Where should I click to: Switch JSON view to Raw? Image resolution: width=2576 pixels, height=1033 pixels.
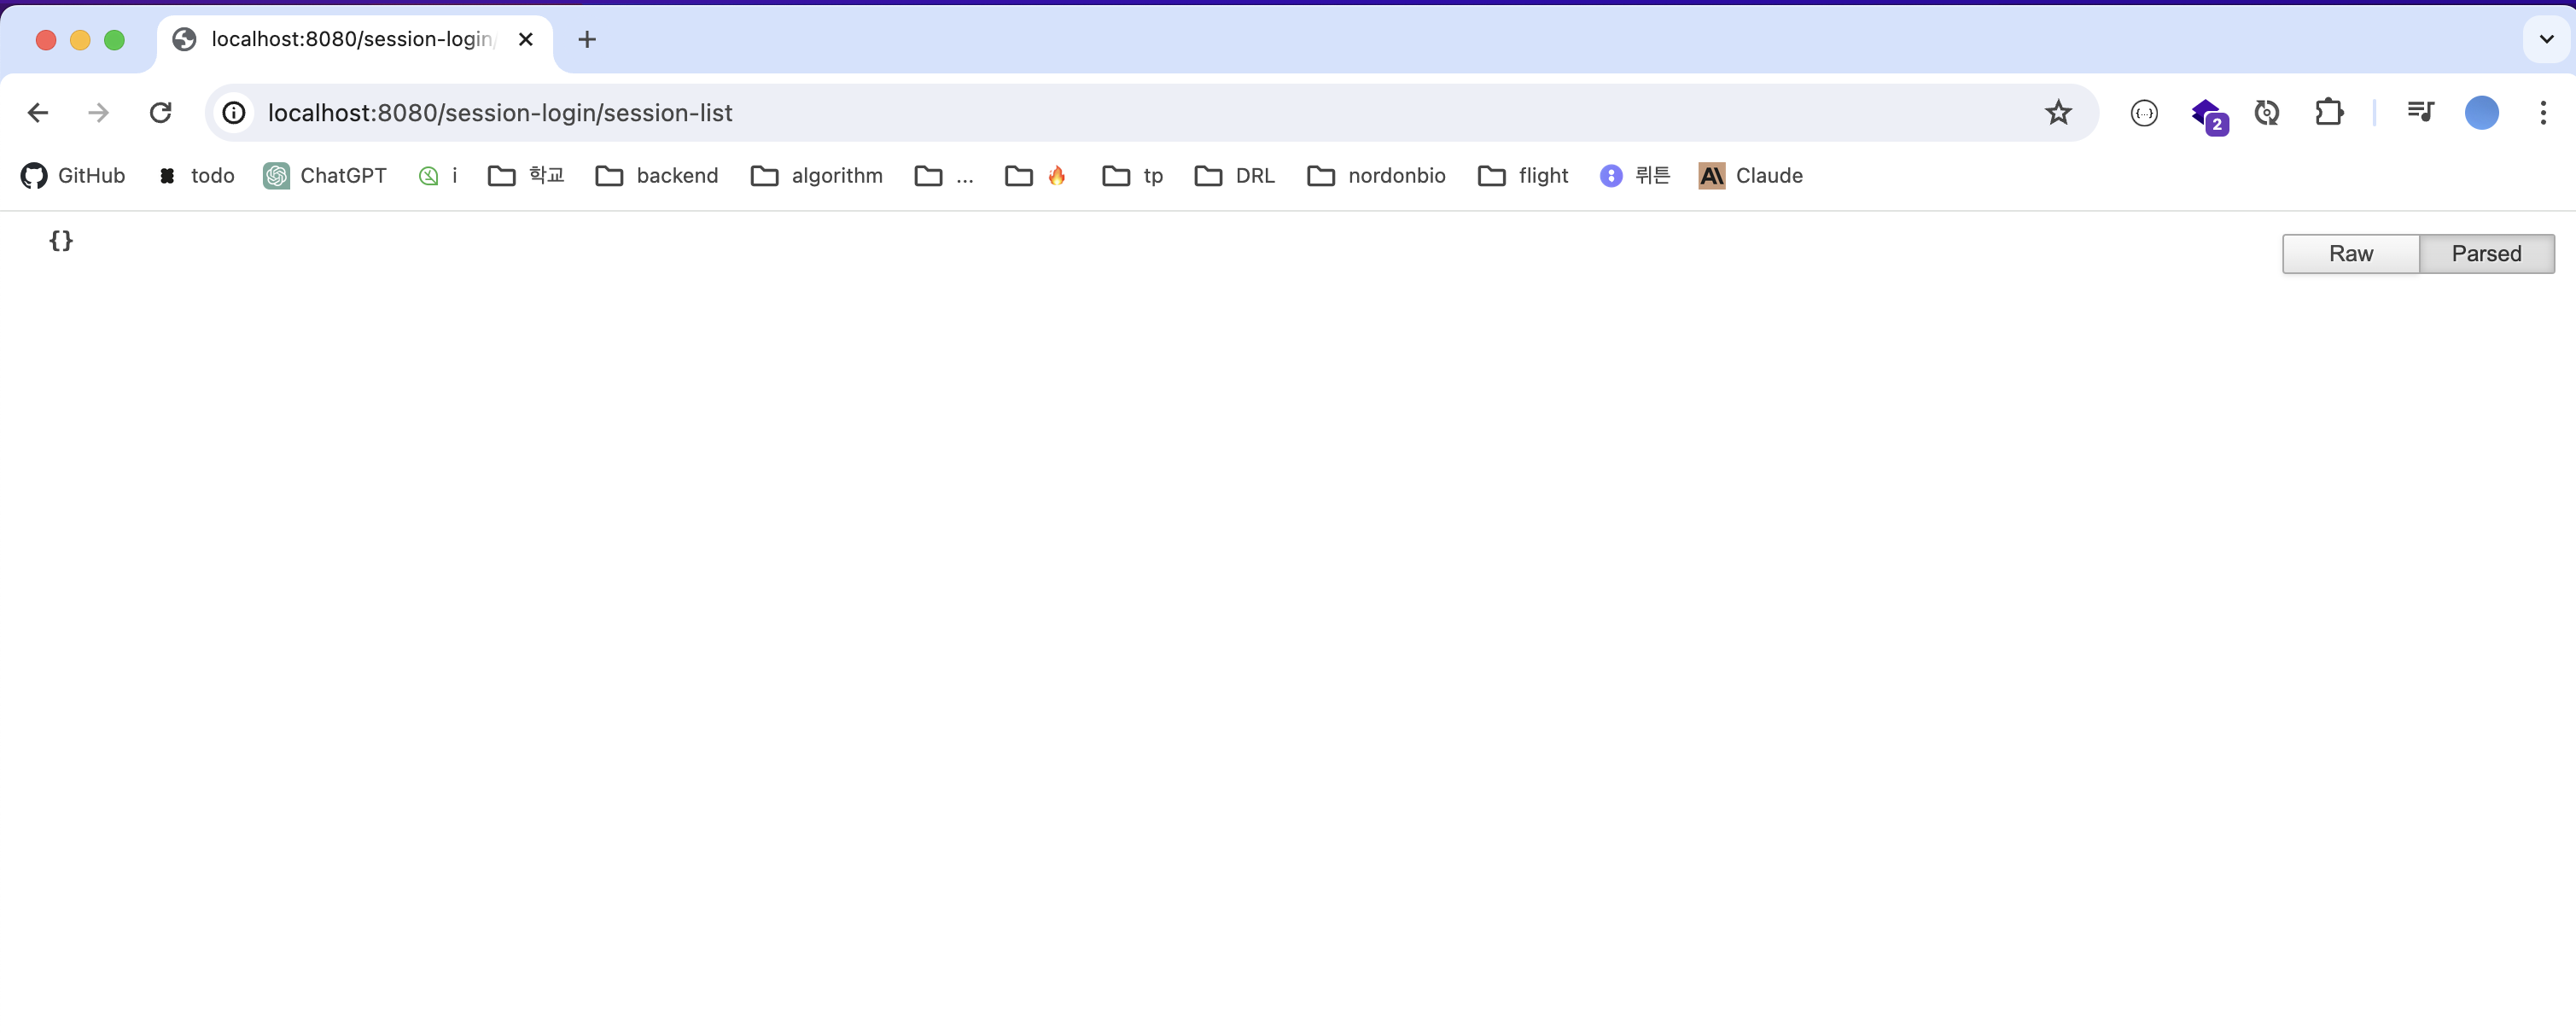(x=2350, y=253)
